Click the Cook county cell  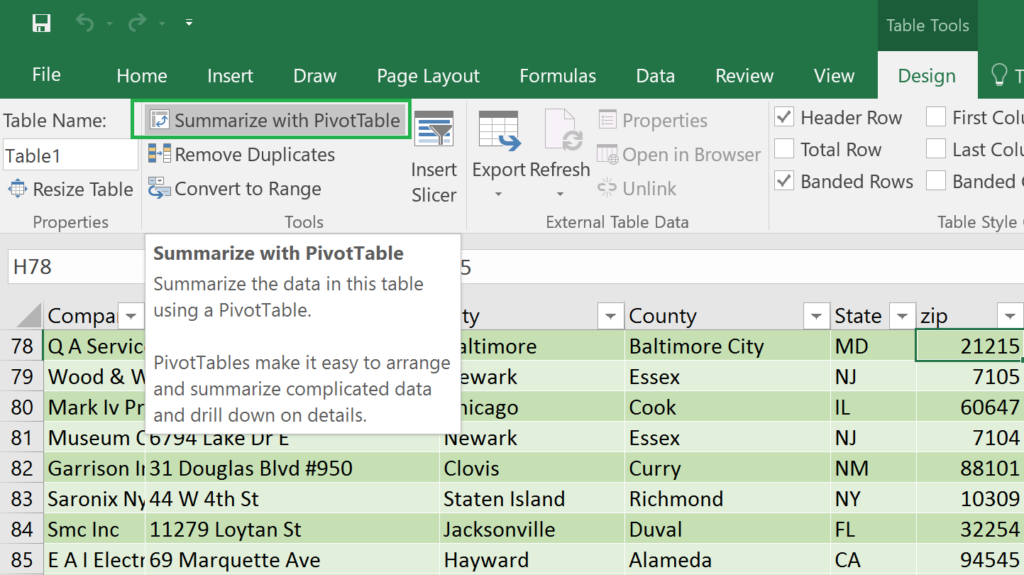coord(727,407)
